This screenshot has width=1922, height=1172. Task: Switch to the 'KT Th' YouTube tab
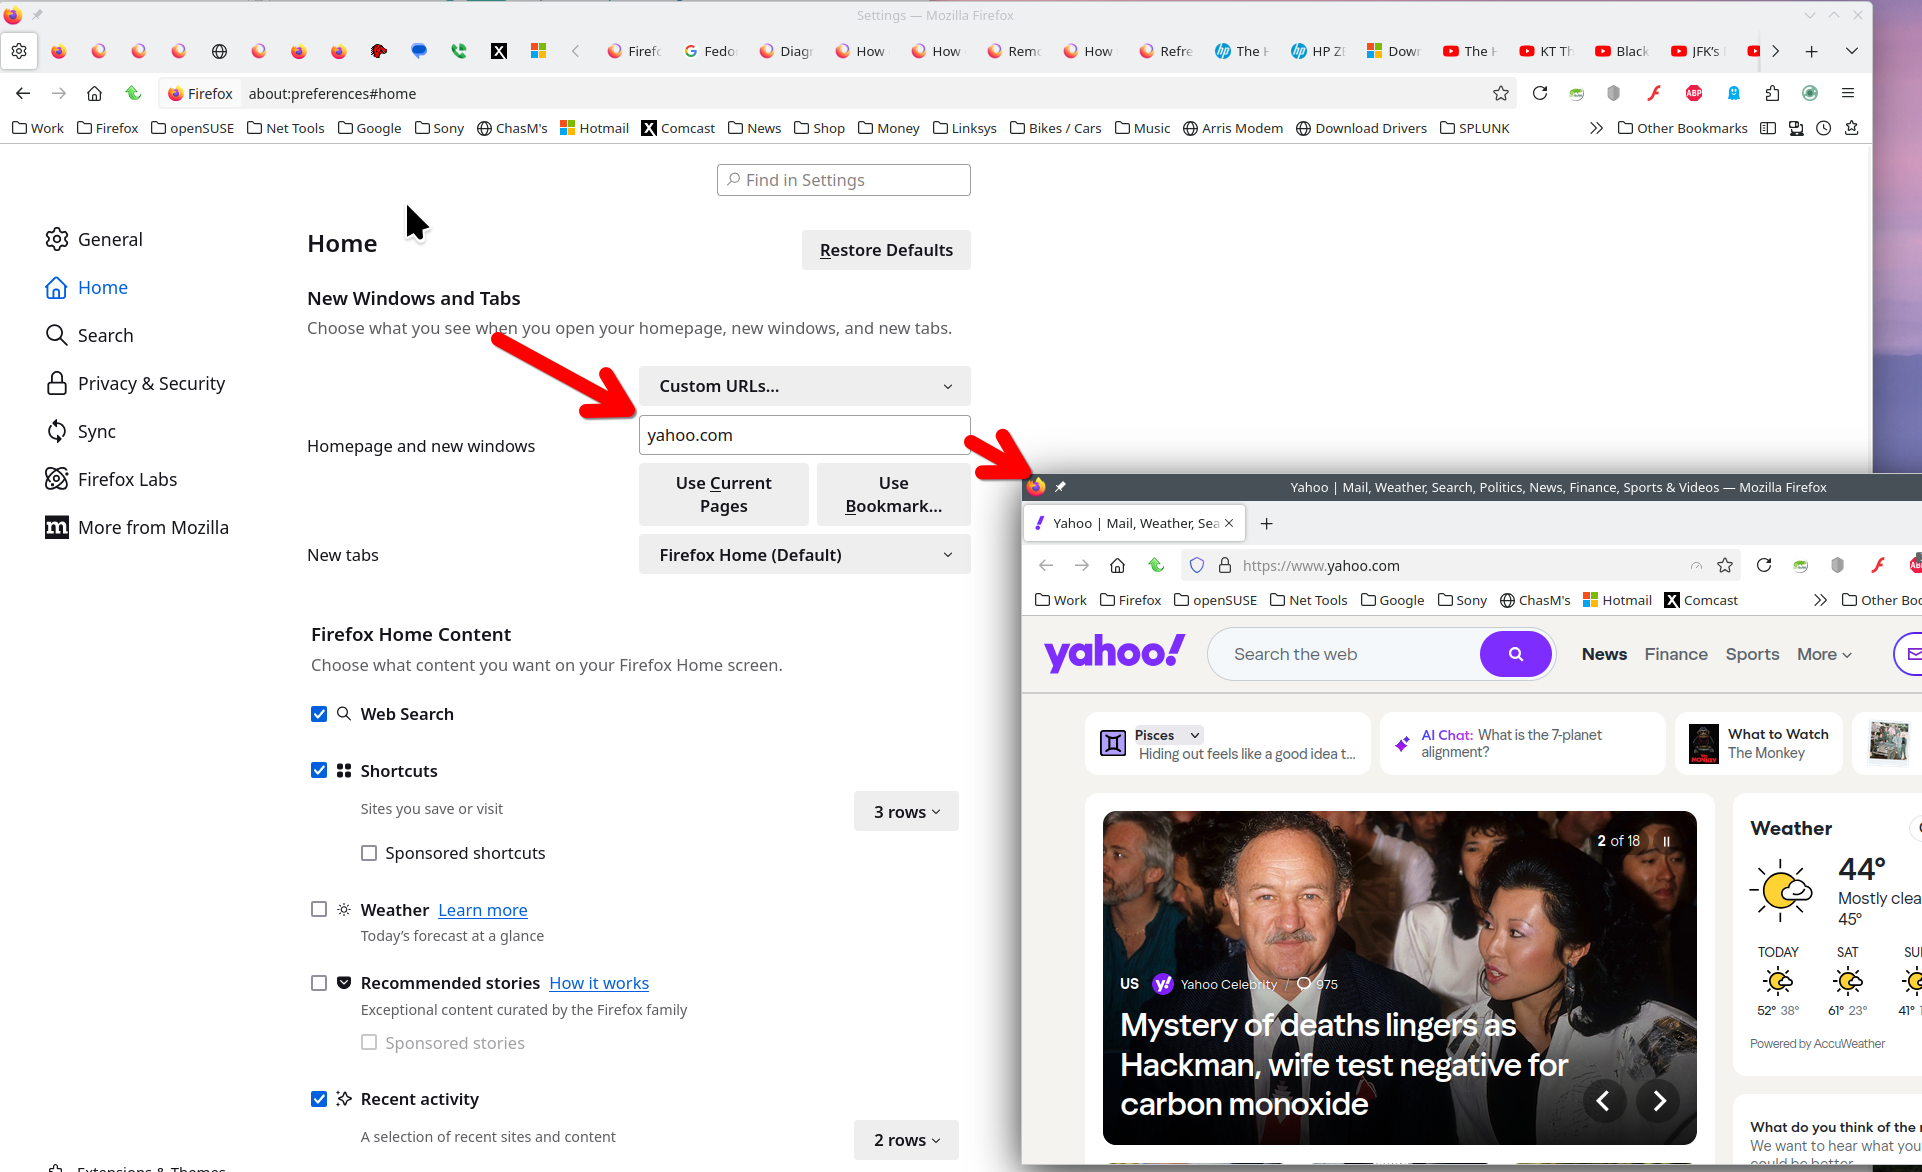1546,51
